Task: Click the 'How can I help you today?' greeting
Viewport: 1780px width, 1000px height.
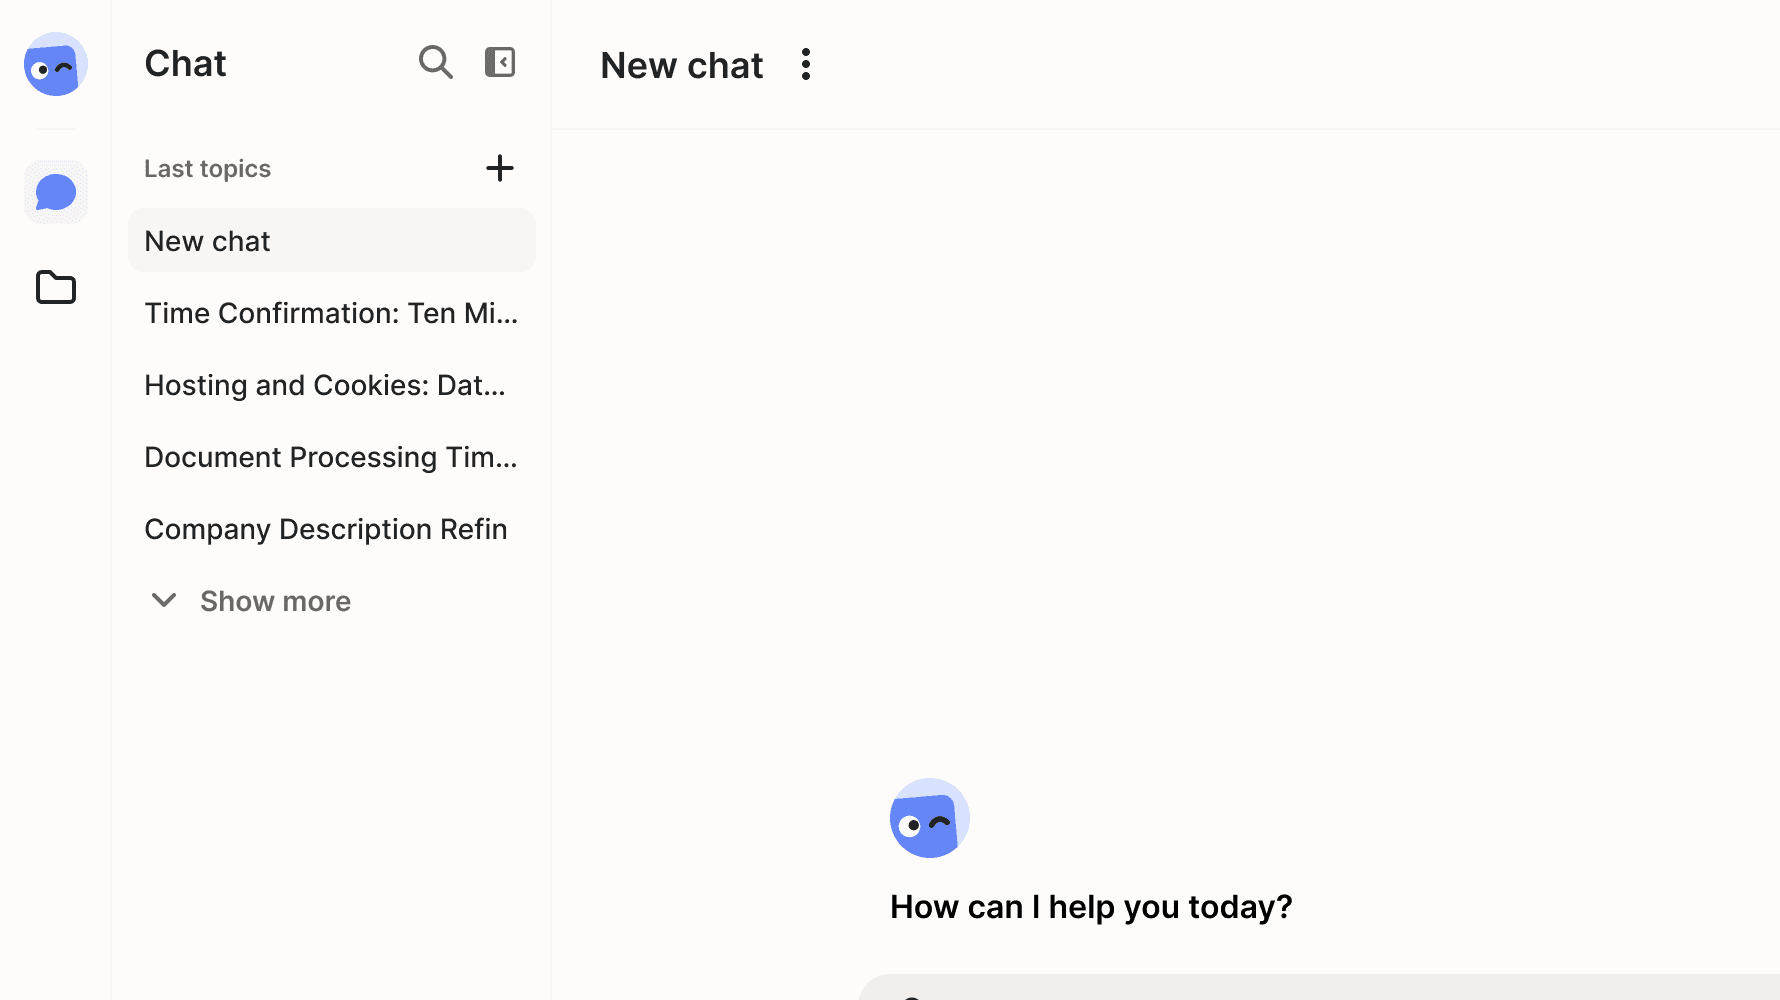Action: coord(1090,906)
